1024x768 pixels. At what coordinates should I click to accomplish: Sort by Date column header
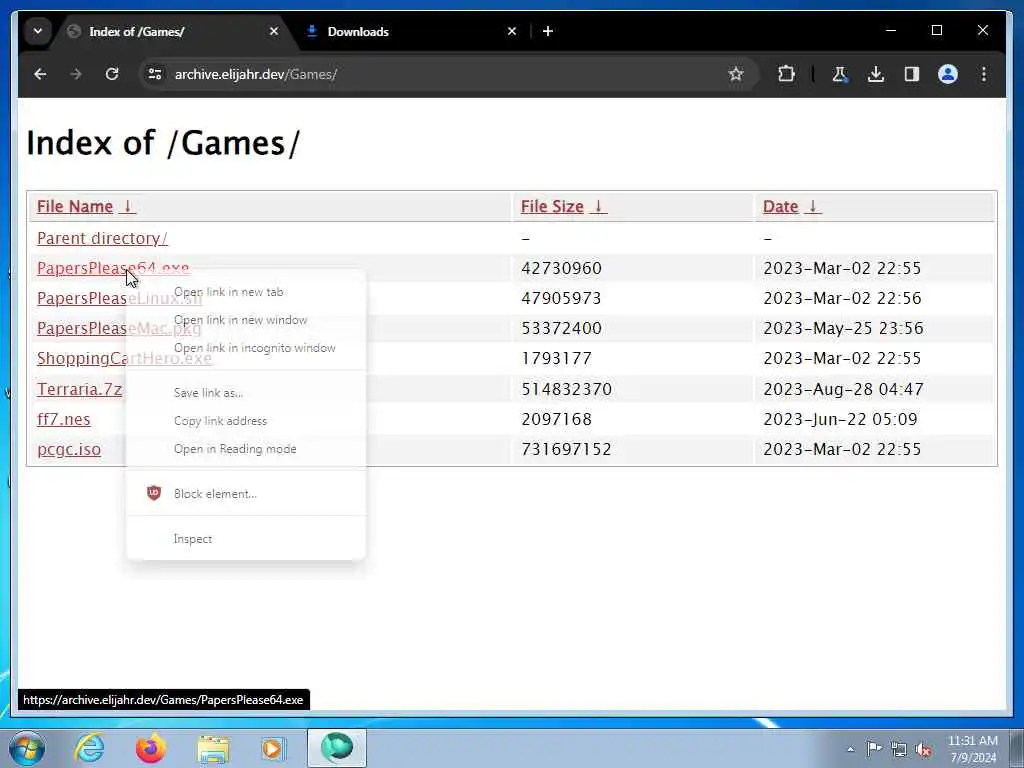coord(792,206)
